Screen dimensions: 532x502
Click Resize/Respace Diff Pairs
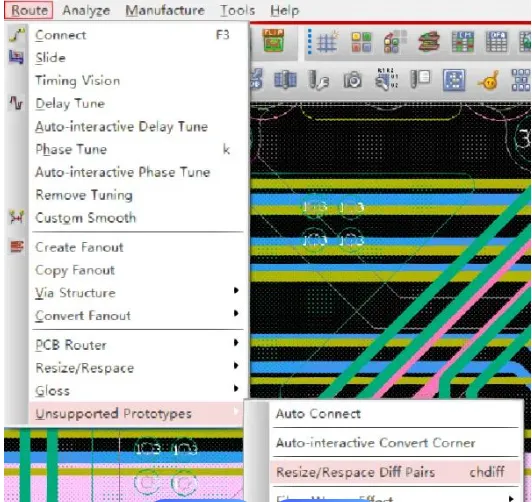pyautogui.click(x=395, y=472)
